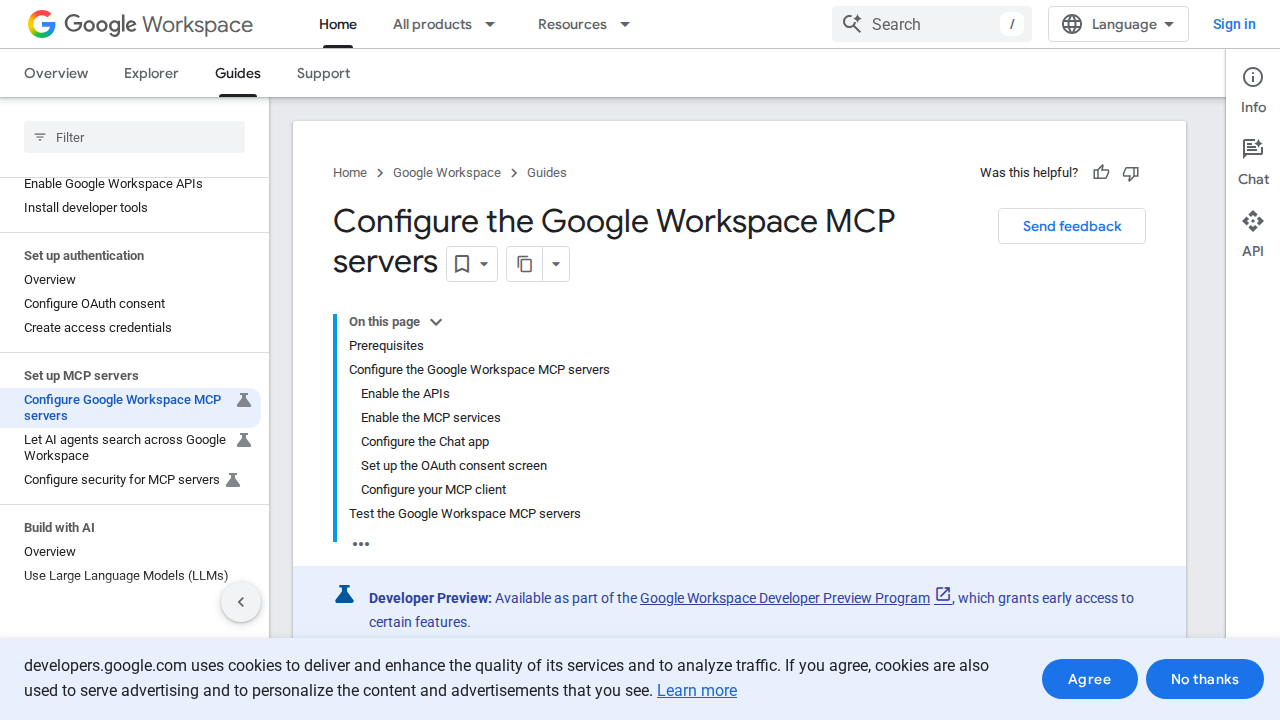Select the Guides tab

point(238,73)
